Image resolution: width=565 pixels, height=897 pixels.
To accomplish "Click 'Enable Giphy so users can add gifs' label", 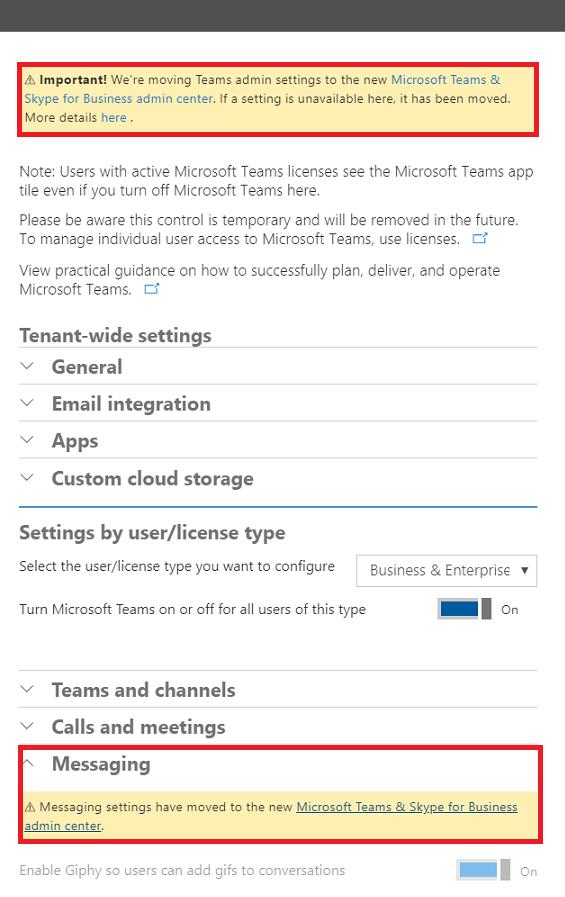I will click(182, 870).
